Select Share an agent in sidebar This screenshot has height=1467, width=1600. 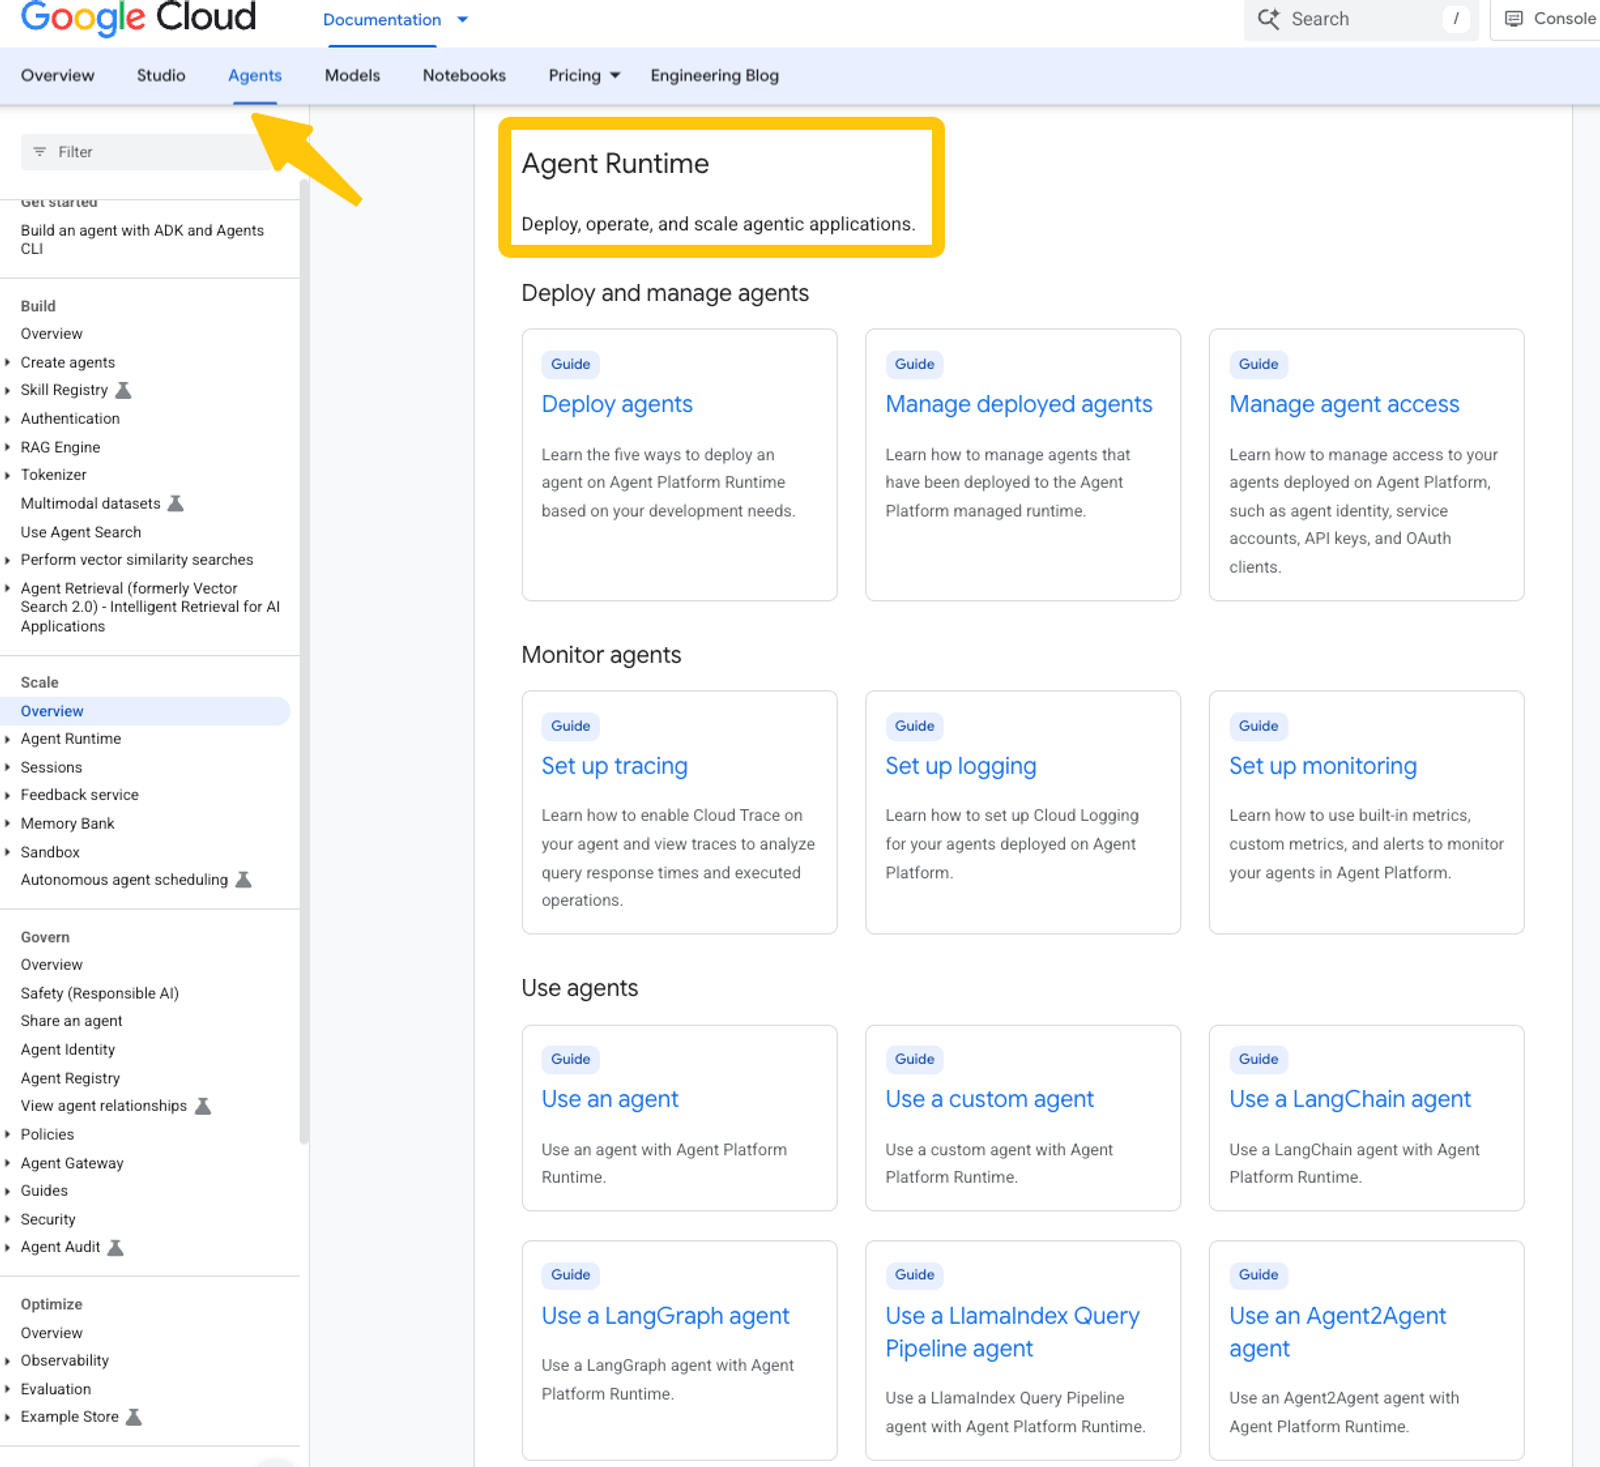point(72,1021)
